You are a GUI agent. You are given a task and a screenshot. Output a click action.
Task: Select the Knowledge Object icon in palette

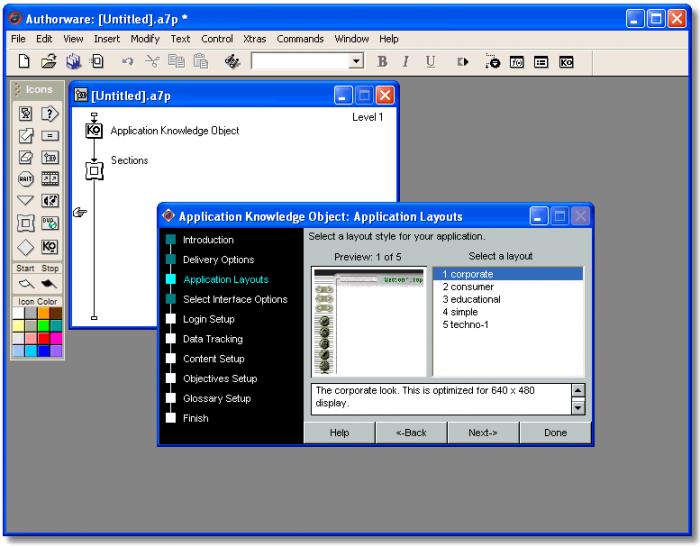50,246
